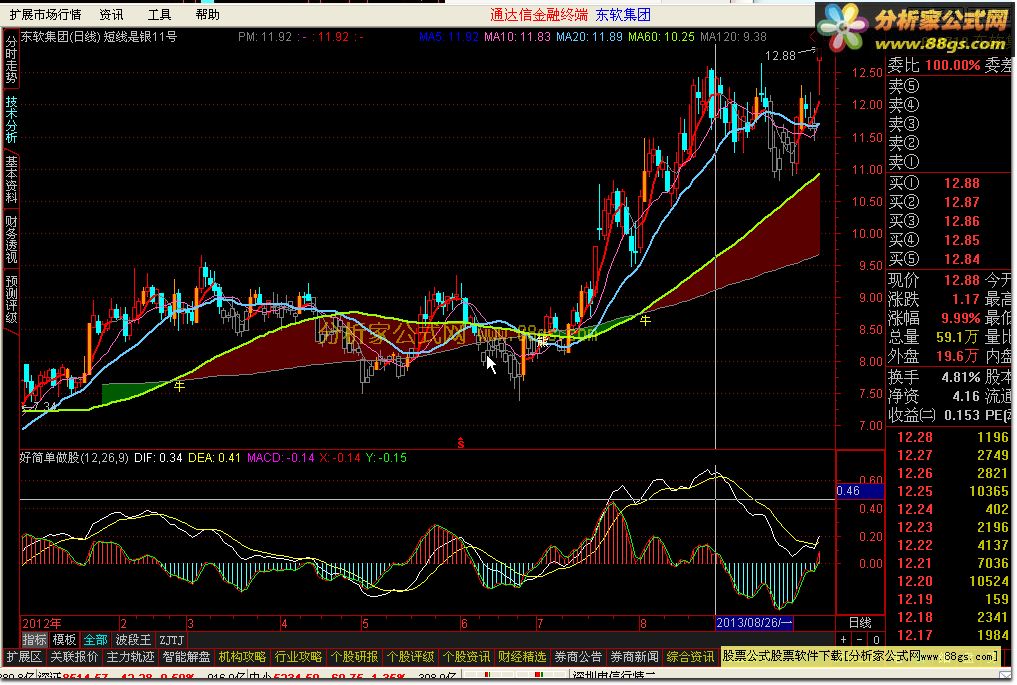Image resolution: width=1017 pixels, height=685 pixels.
Task: Open 个股研报 info tab
Action: tap(354, 656)
